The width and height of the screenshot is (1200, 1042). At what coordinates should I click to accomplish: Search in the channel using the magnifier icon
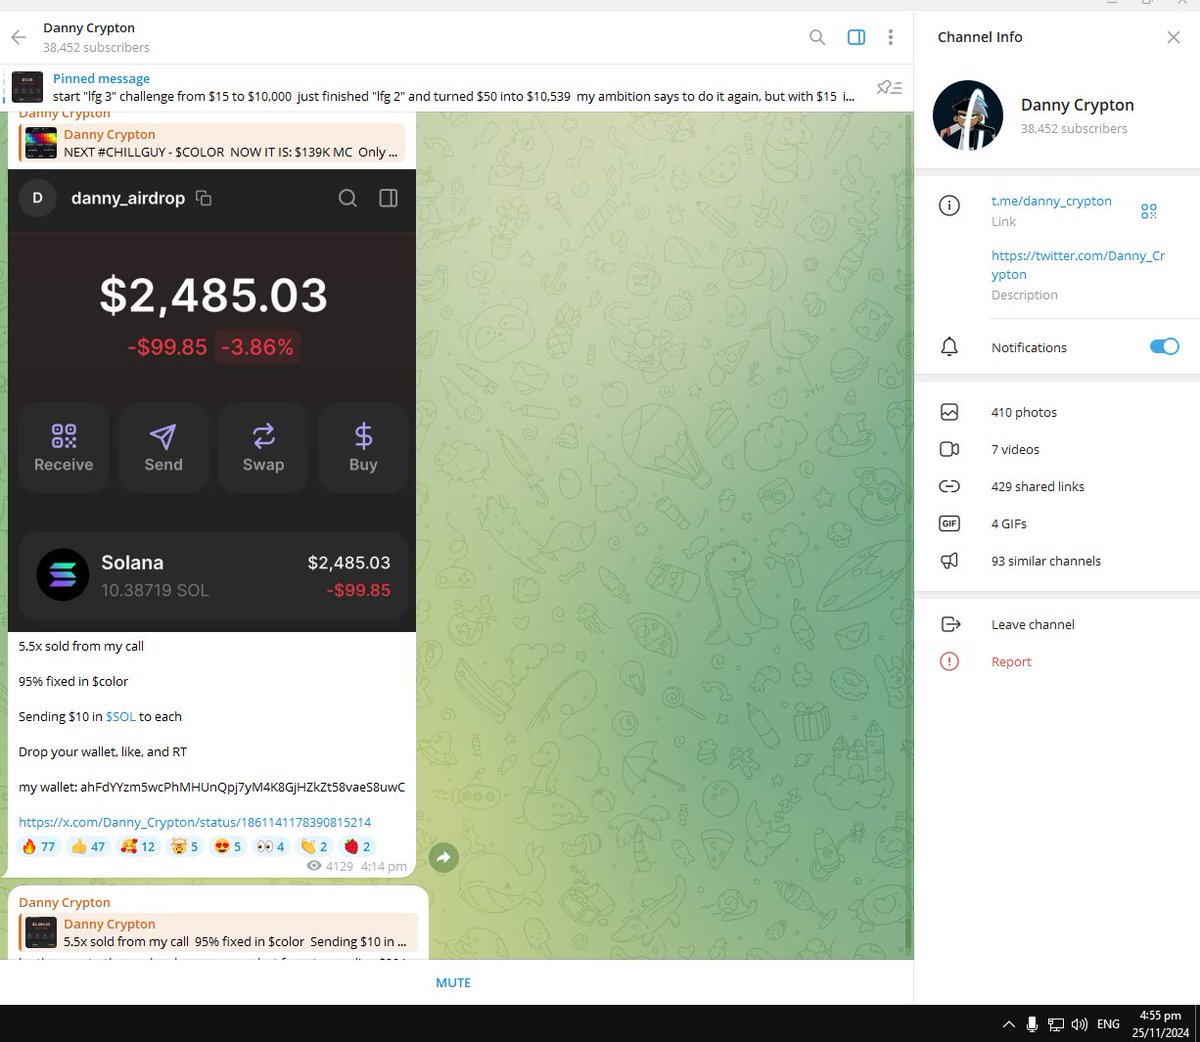[x=817, y=37]
